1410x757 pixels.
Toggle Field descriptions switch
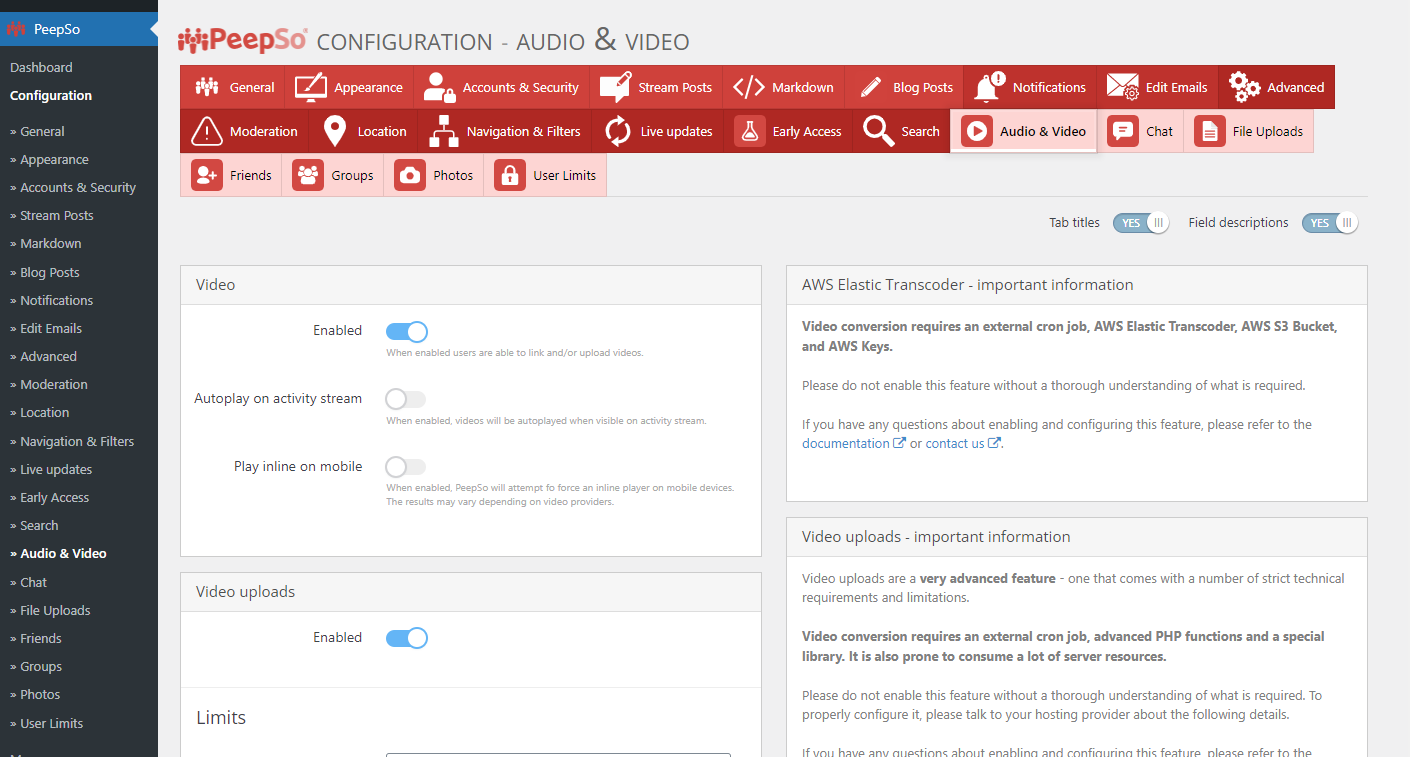click(1330, 223)
